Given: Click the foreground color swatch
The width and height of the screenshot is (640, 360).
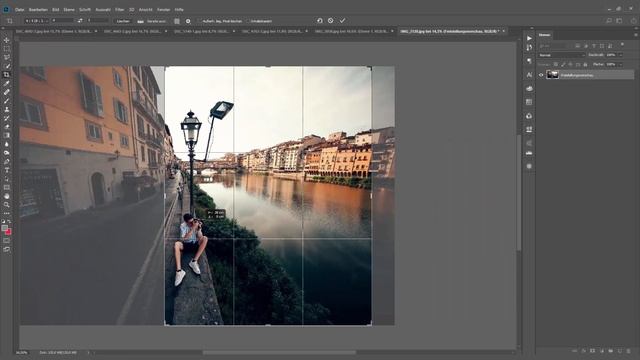Looking at the screenshot, I should pyautogui.click(x=4, y=229).
